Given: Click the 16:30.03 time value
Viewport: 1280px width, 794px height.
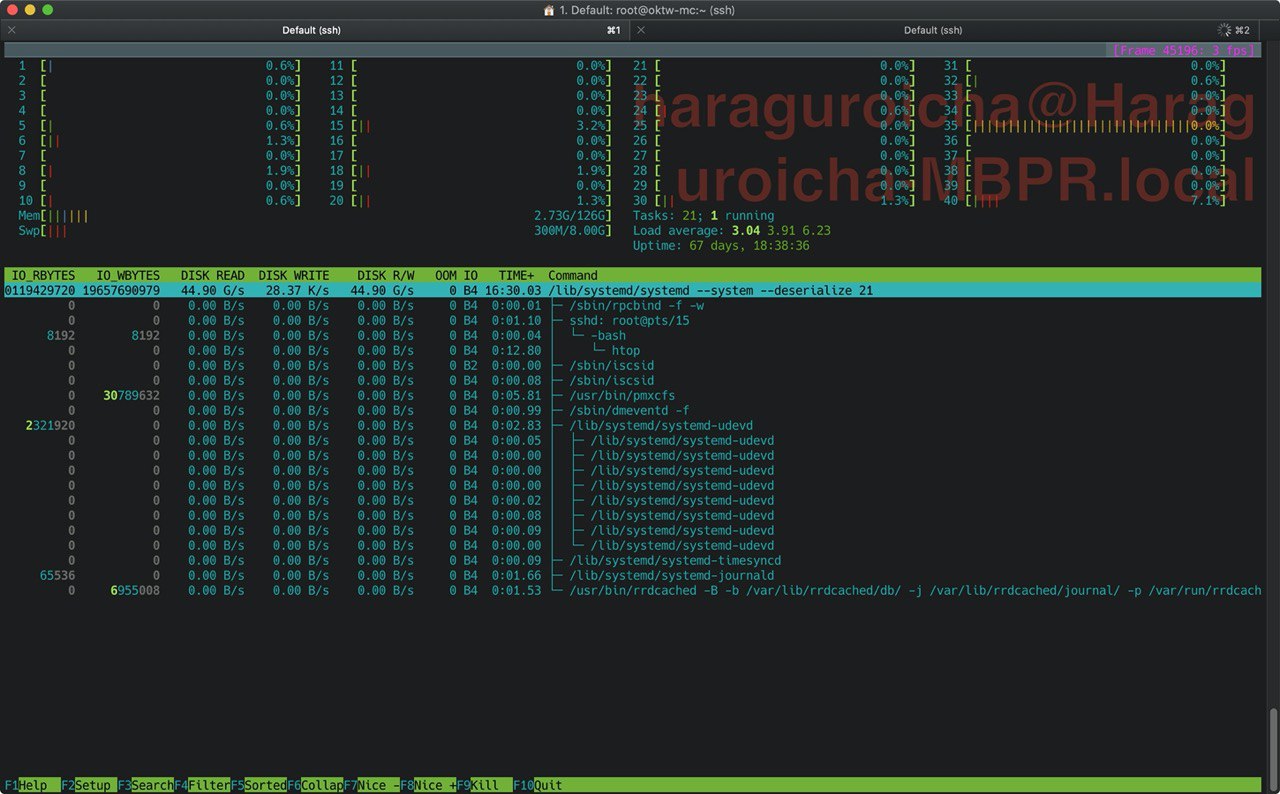Looking at the screenshot, I should 512,290.
